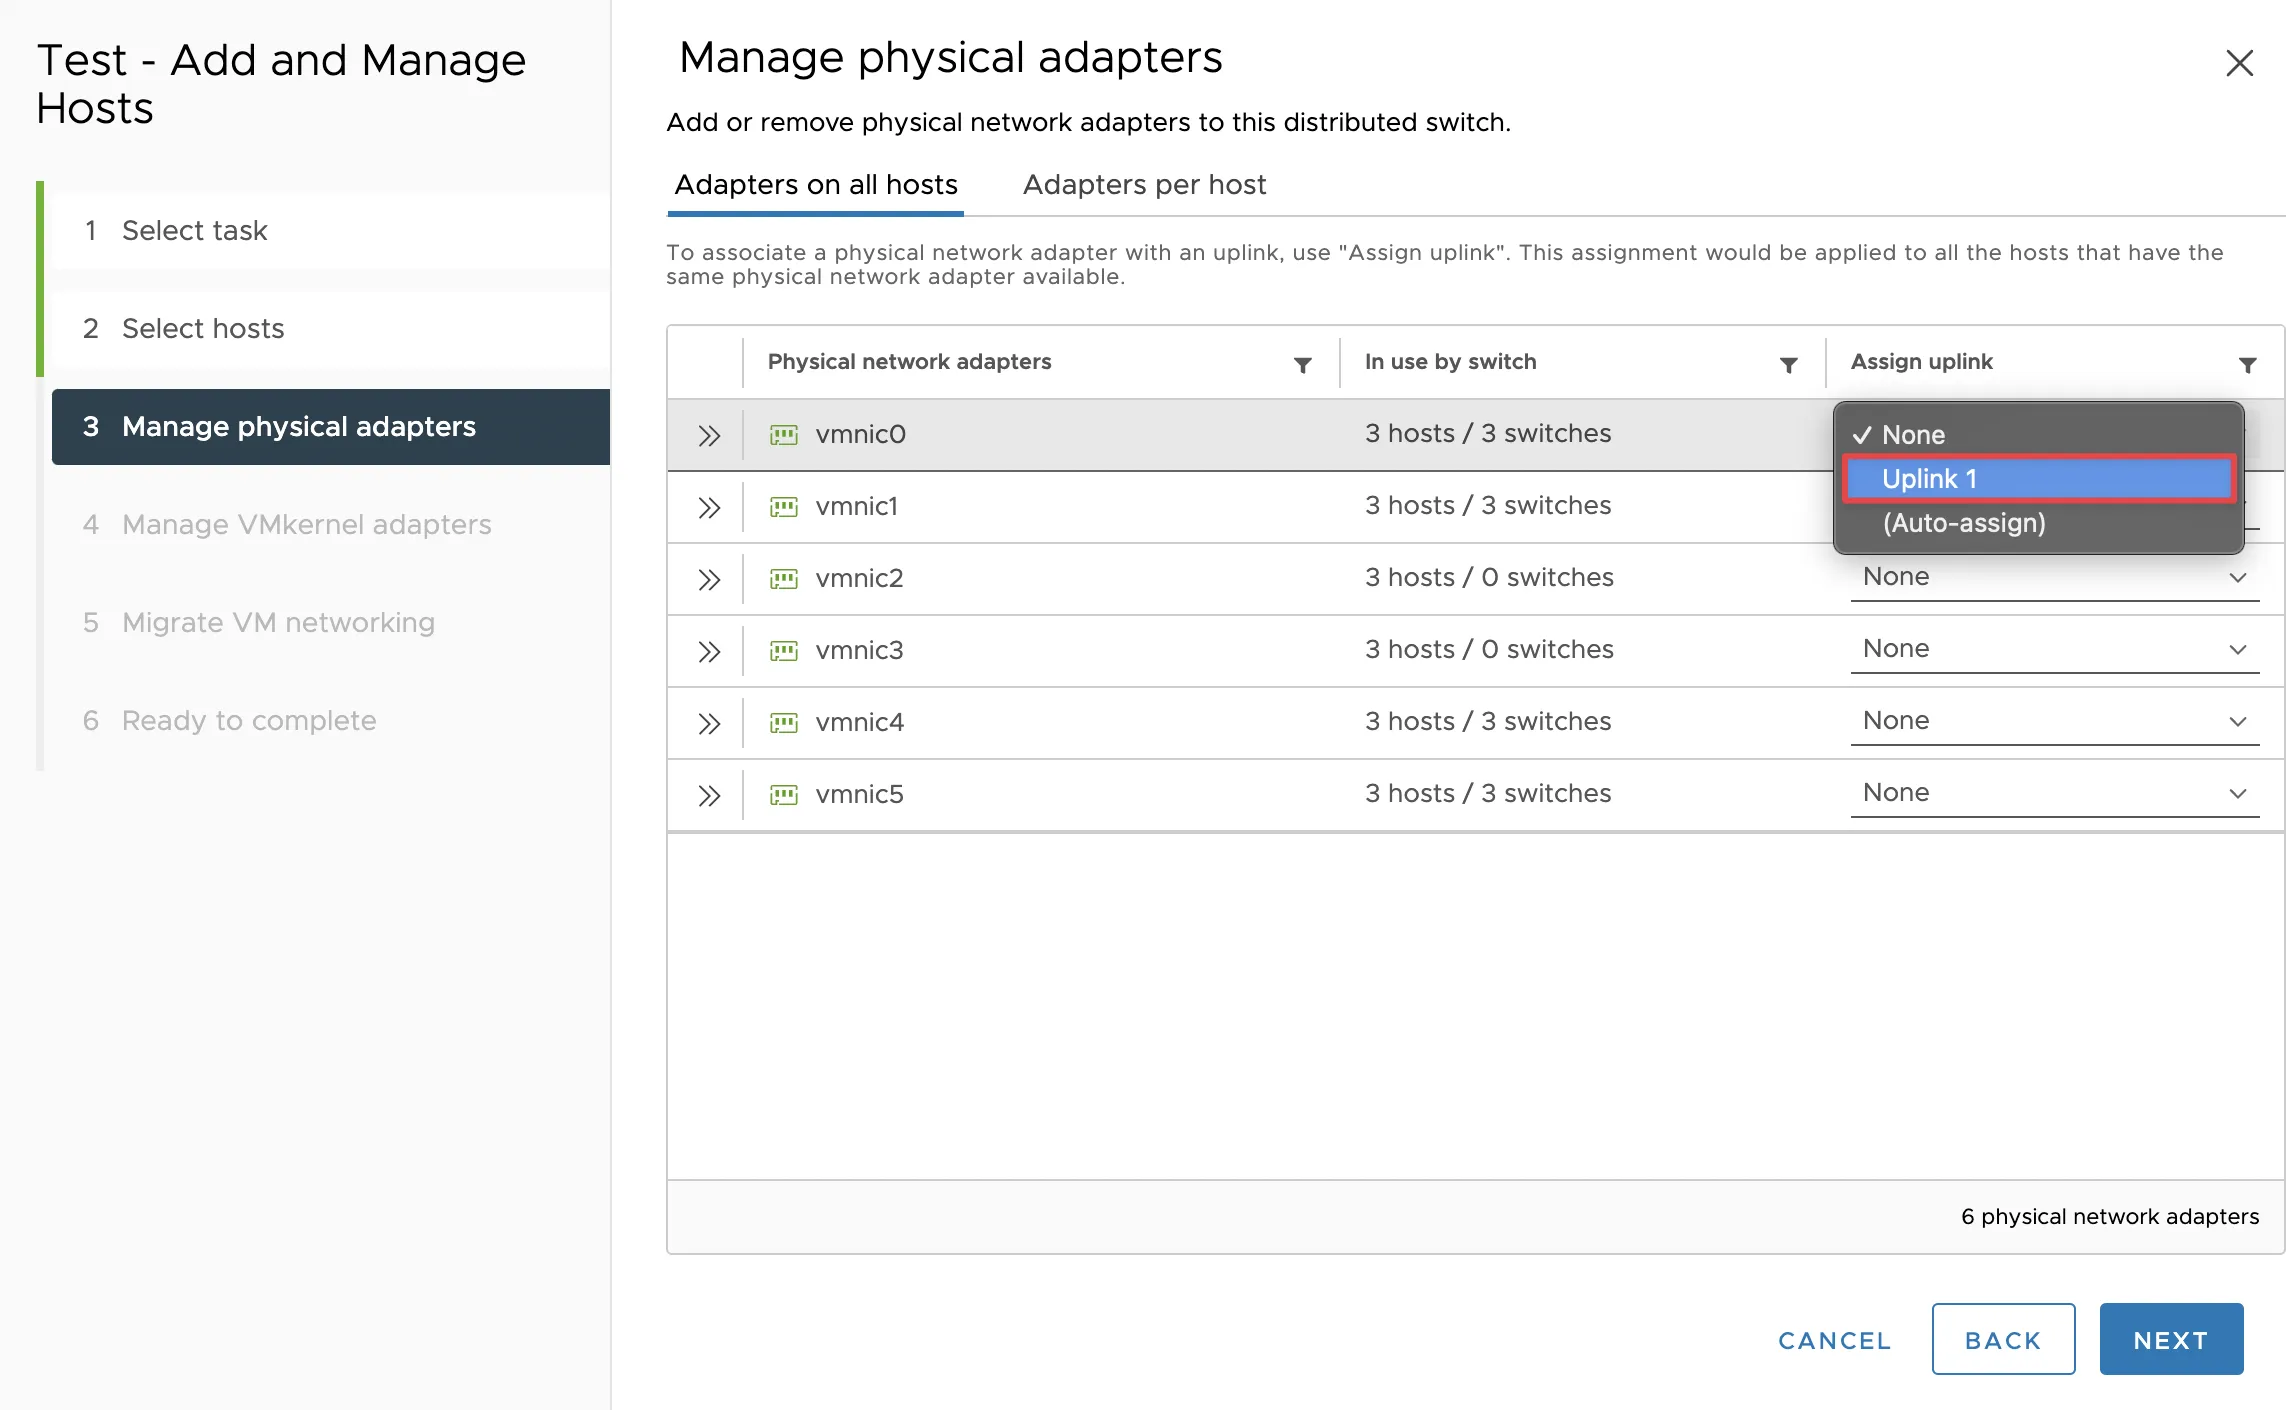
Task: Expand the vmnic1 row details
Action: coord(709,507)
